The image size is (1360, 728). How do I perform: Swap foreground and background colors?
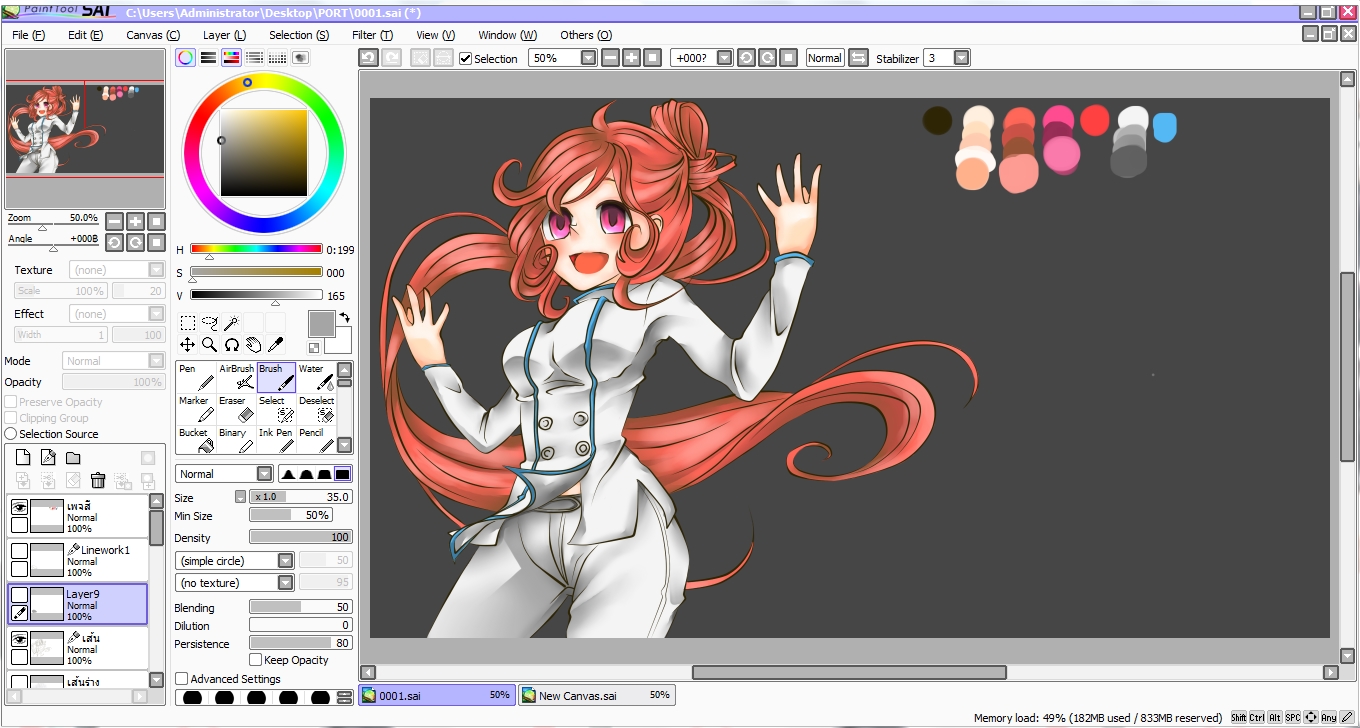coord(344,318)
